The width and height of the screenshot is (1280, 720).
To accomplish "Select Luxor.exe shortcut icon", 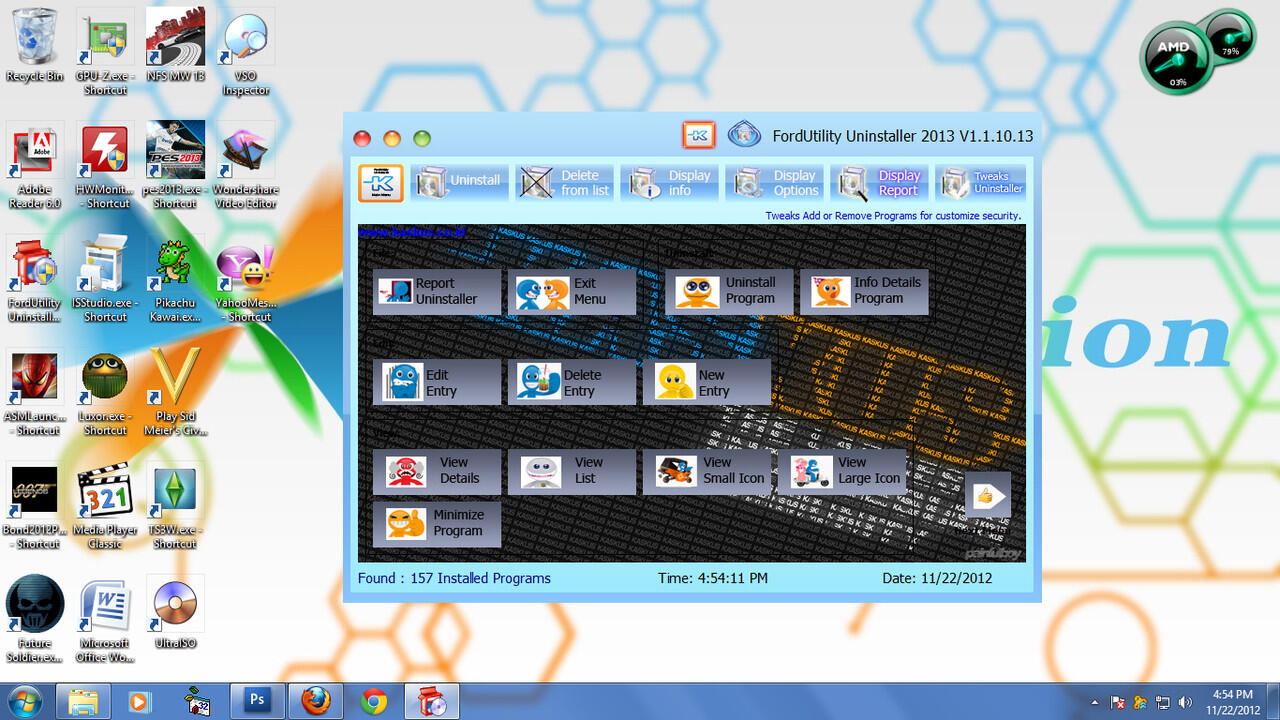I will point(105,392).
